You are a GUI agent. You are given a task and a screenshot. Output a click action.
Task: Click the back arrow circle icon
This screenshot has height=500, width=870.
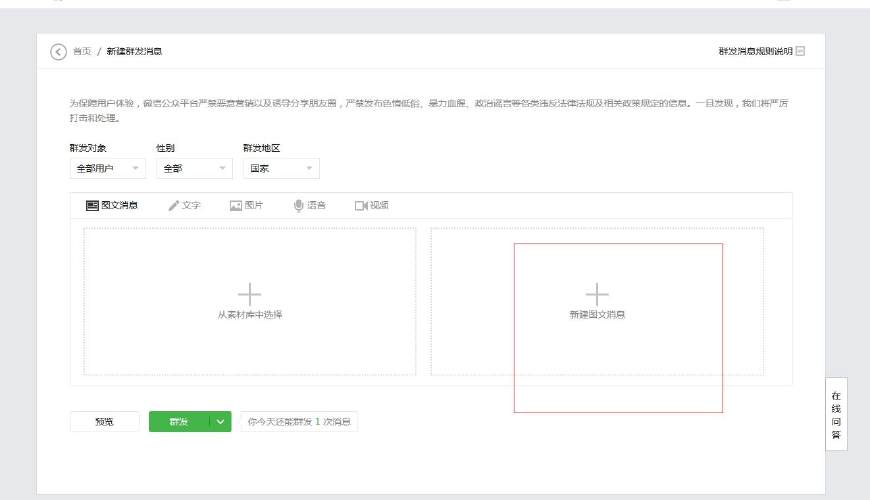click(x=58, y=52)
